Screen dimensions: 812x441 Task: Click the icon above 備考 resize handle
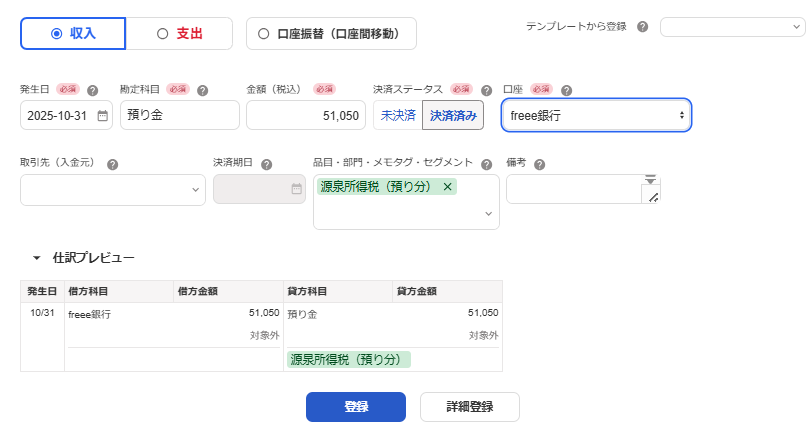(650, 179)
